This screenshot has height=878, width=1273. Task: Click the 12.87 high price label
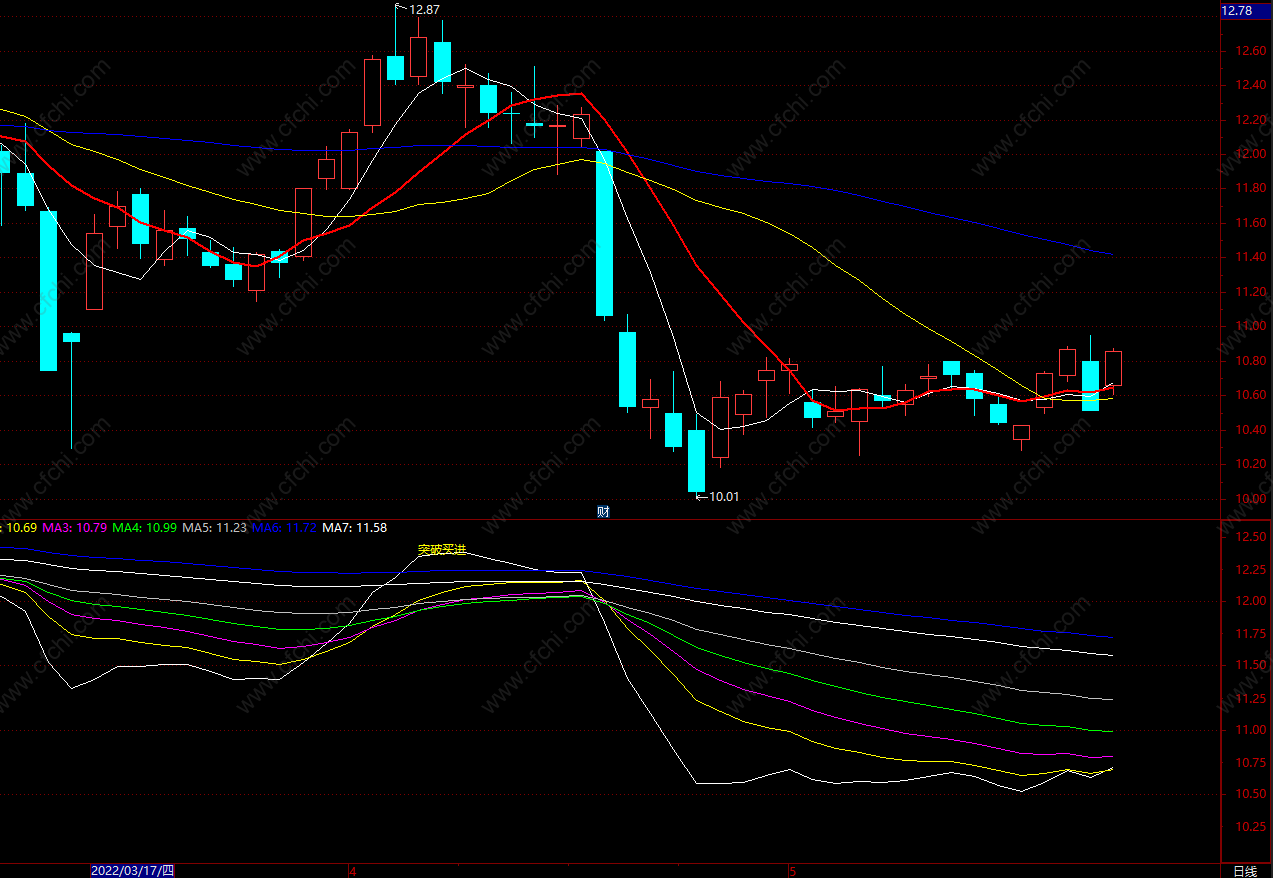click(x=424, y=10)
